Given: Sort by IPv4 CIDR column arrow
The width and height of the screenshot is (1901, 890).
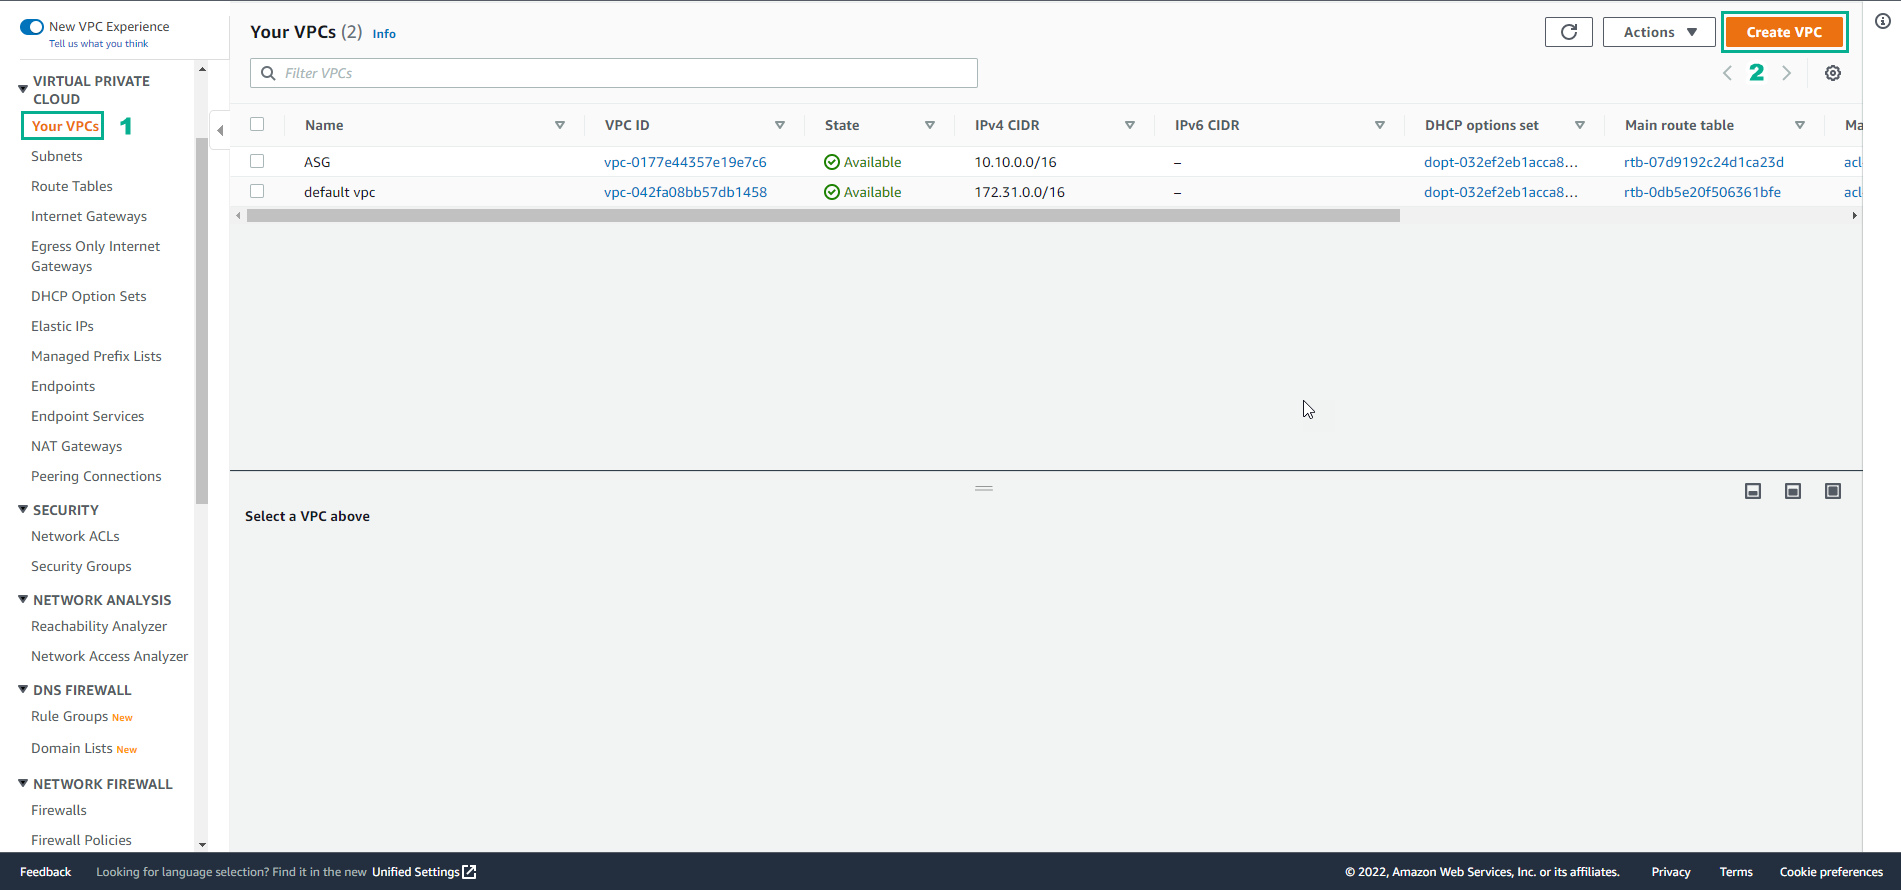Looking at the screenshot, I should click(1130, 125).
